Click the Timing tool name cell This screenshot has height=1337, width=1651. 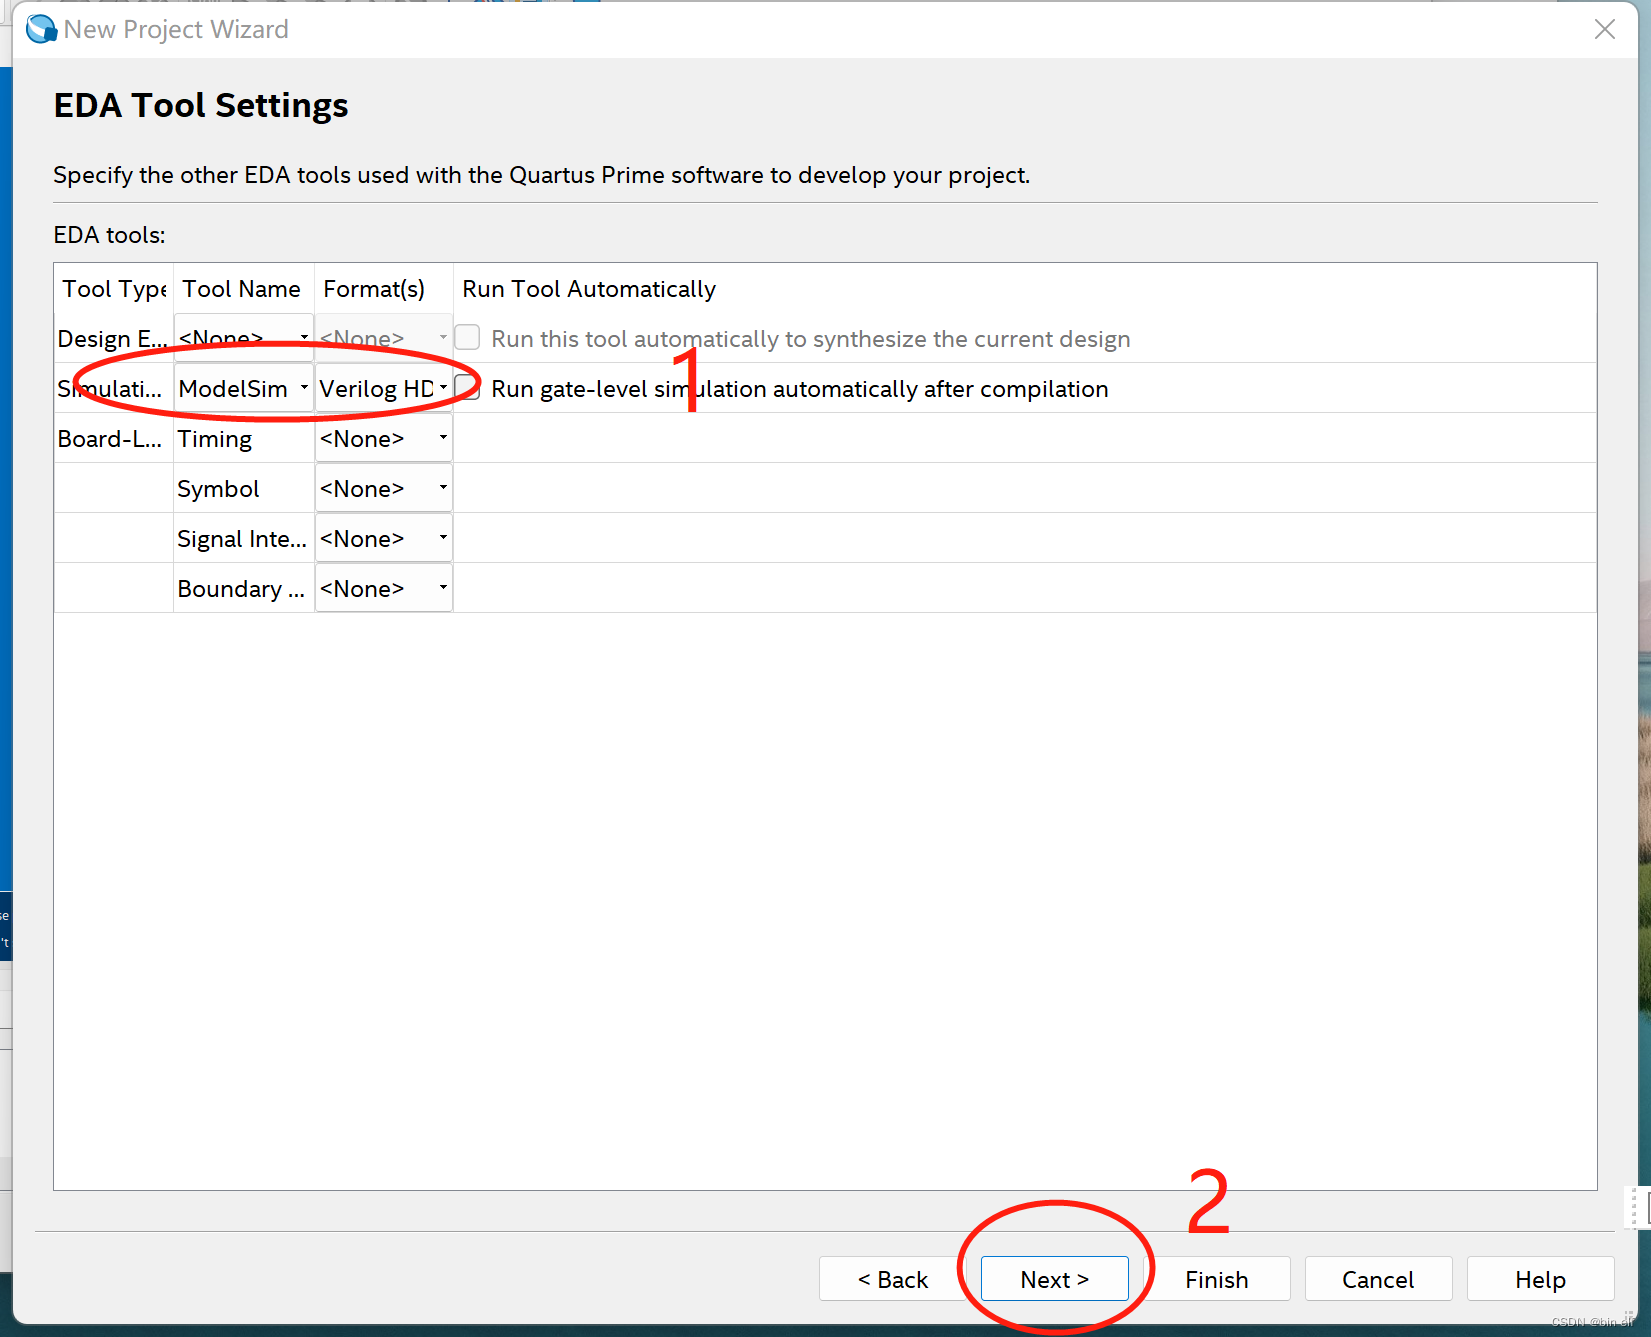coord(244,438)
